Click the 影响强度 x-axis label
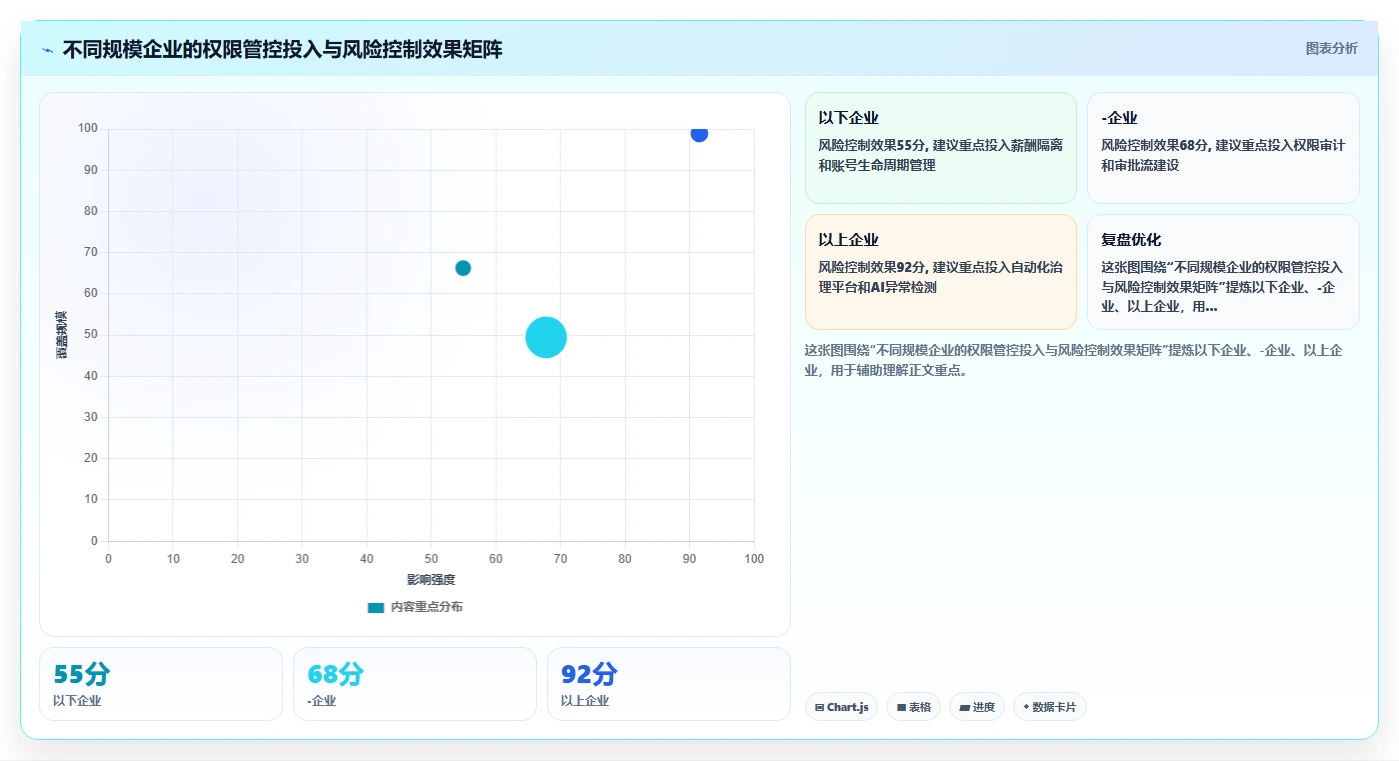The image size is (1399, 761). (431, 580)
